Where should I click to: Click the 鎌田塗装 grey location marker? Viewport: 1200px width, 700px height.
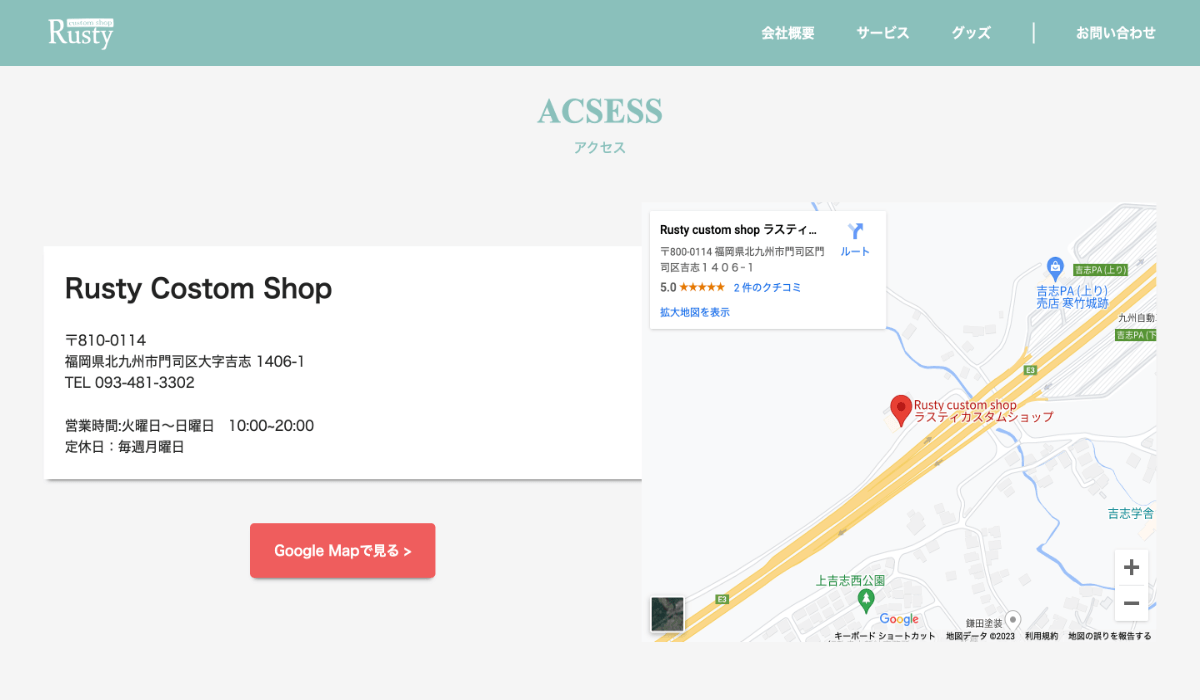(1012, 619)
